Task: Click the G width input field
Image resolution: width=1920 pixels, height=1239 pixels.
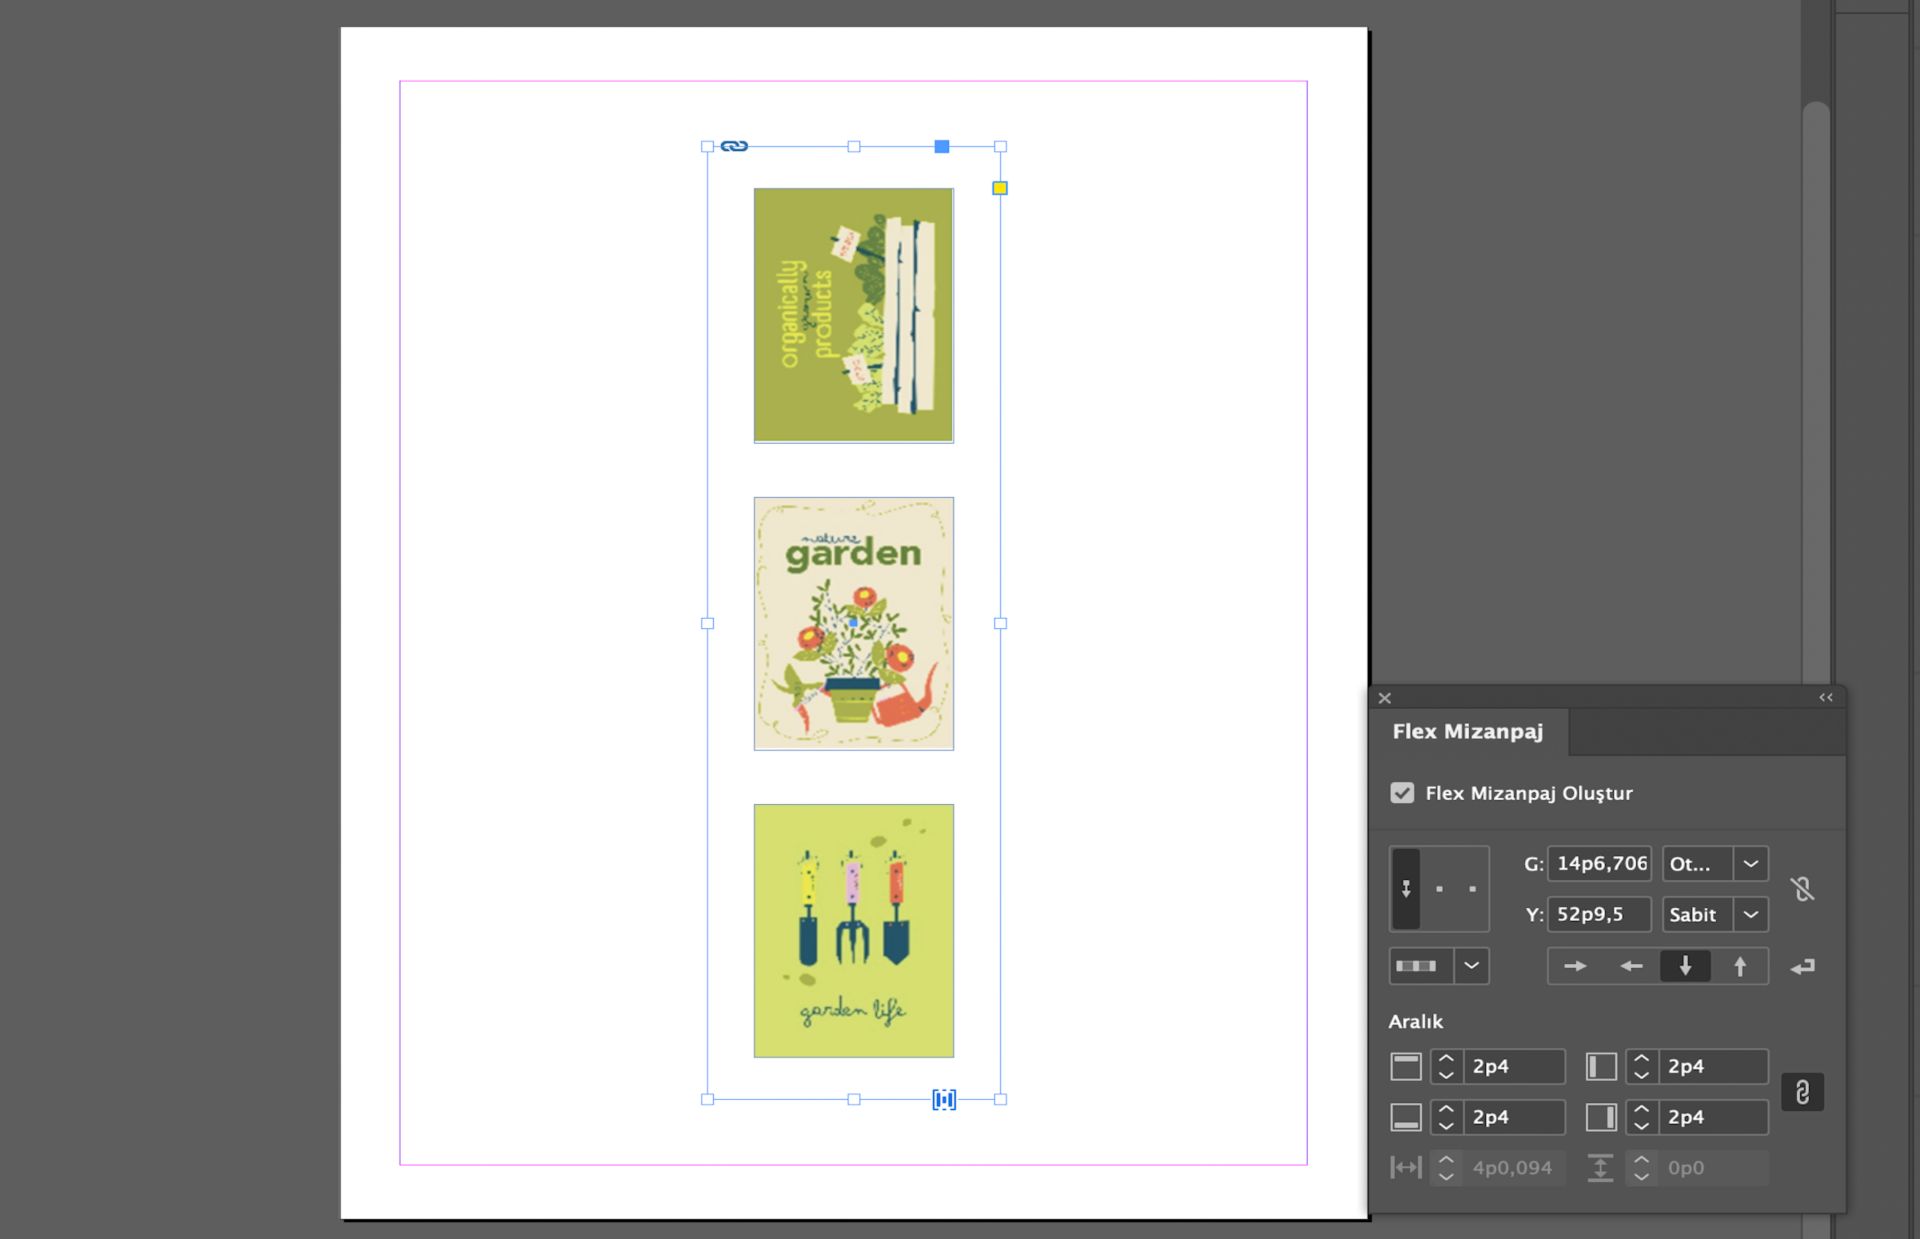Action: coord(1600,864)
